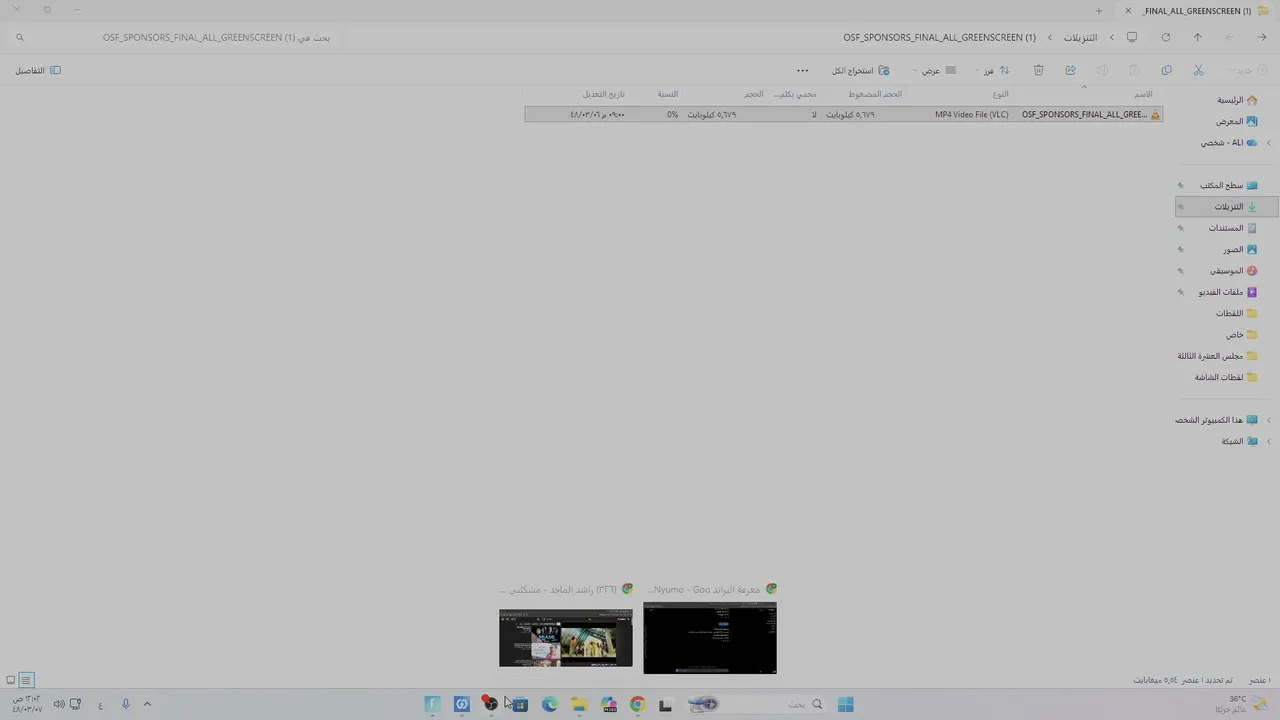This screenshot has width=1280, height=720.
Task: Expand chevron after التنزيلات in breadcrumb
Action: [1049, 37]
